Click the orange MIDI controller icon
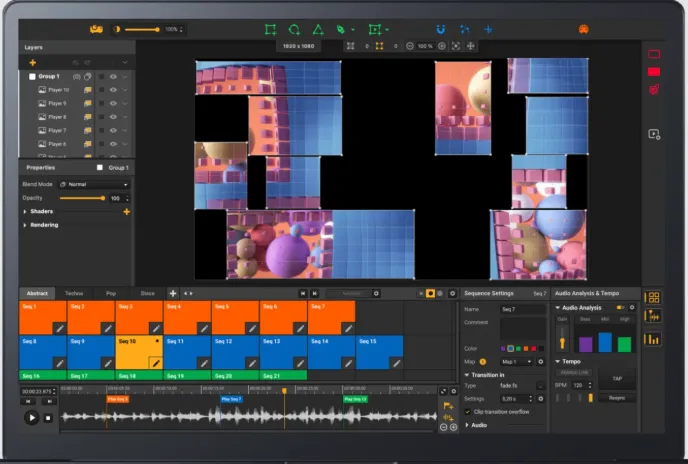This screenshot has height=464, width=688. tap(584, 29)
